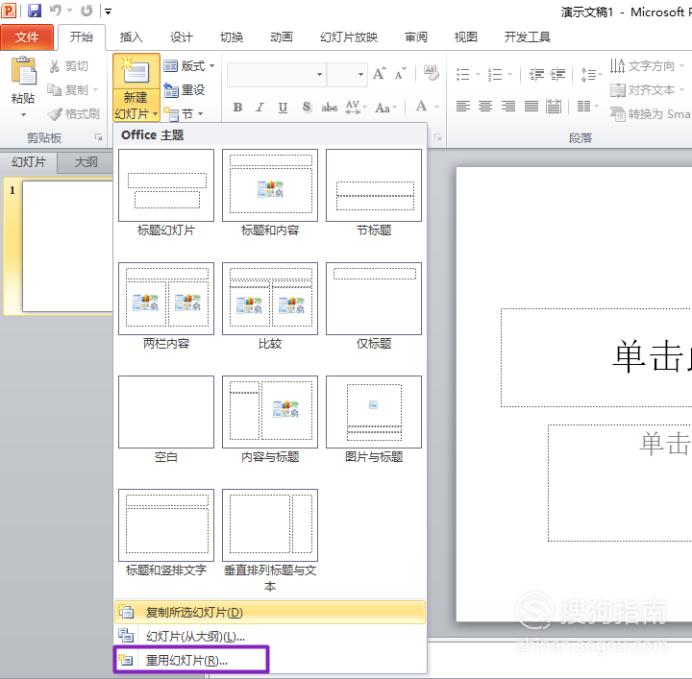Center the text alignment
Viewport: 692px width, 679px height.
coord(485,106)
